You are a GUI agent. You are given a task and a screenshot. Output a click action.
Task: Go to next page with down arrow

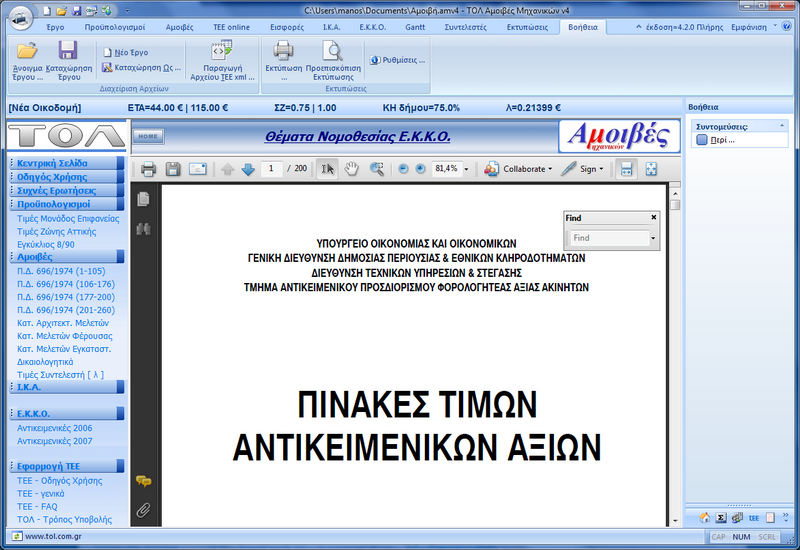point(248,169)
